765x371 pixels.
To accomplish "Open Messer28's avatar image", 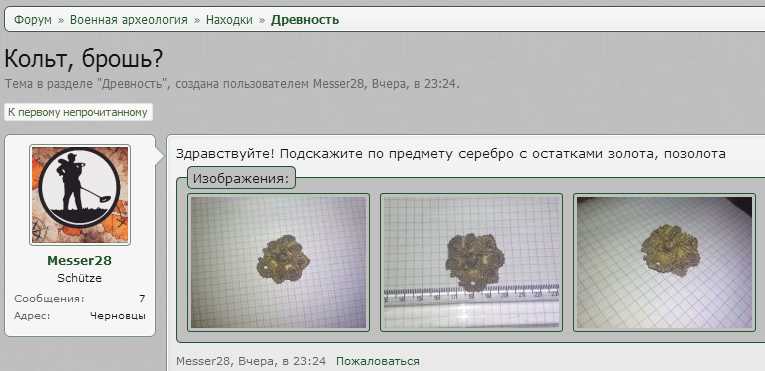I will coord(80,195).
